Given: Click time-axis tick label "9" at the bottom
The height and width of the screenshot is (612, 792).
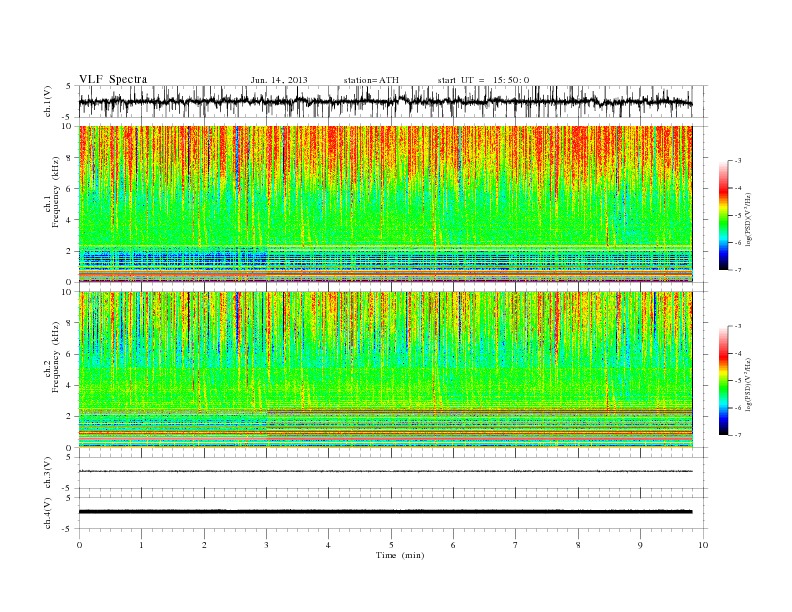Looking at the screenshot, I should pyautogui.click(x=640, y=545).
